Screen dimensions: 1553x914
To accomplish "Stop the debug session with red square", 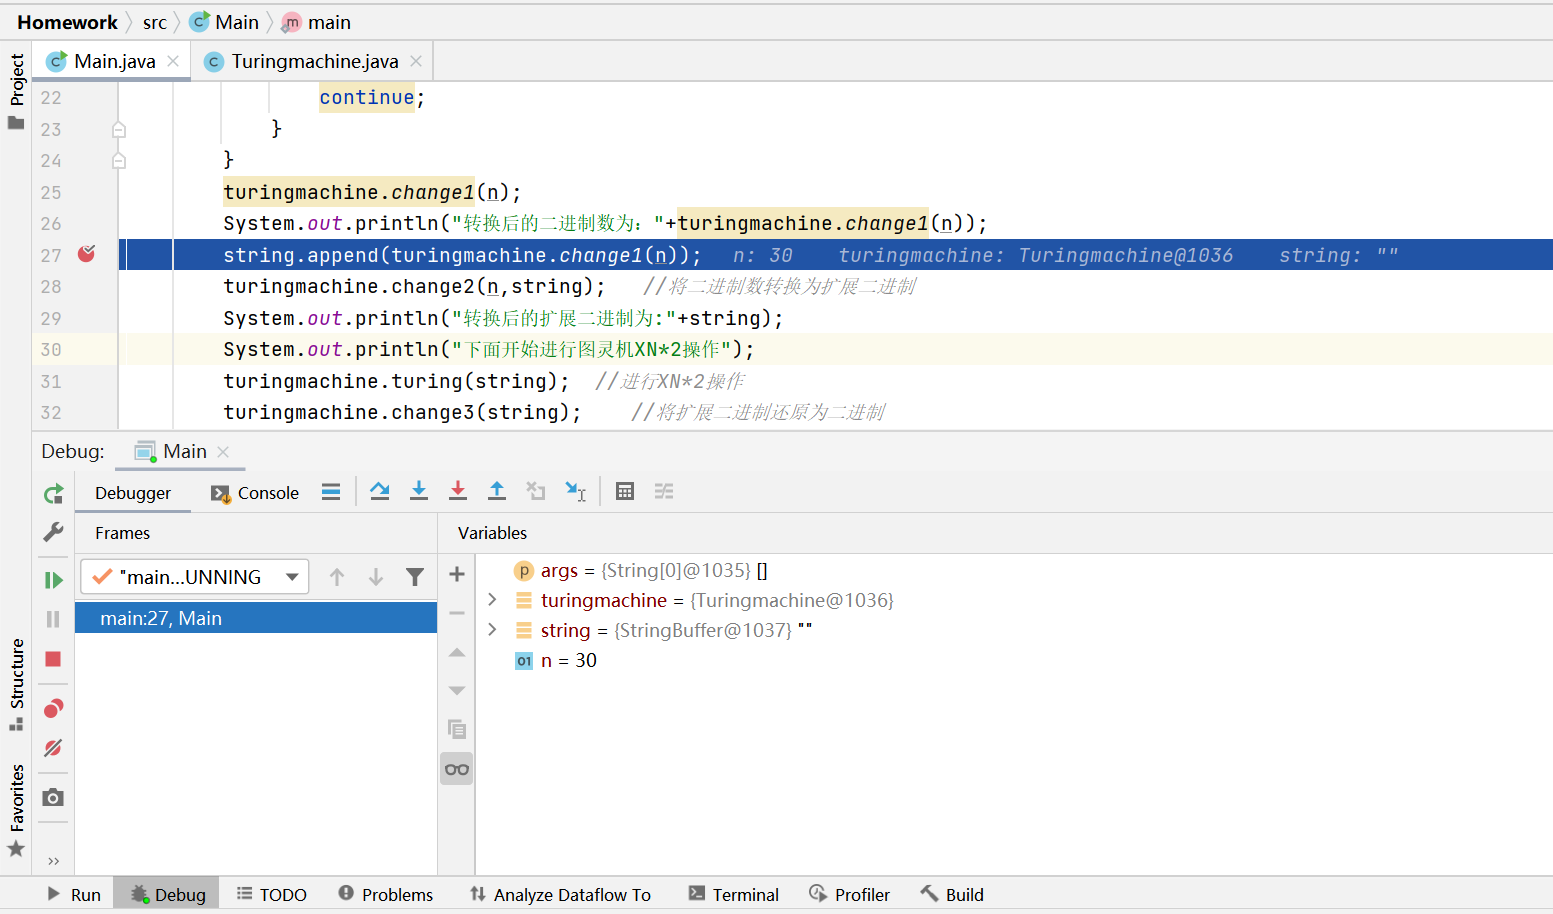I will pos(54,659).
